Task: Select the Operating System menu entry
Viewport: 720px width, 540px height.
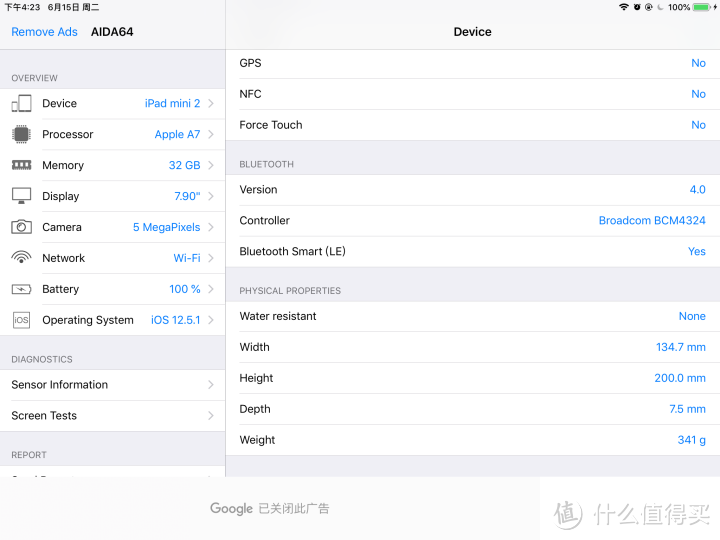Action: click(112, 320)
